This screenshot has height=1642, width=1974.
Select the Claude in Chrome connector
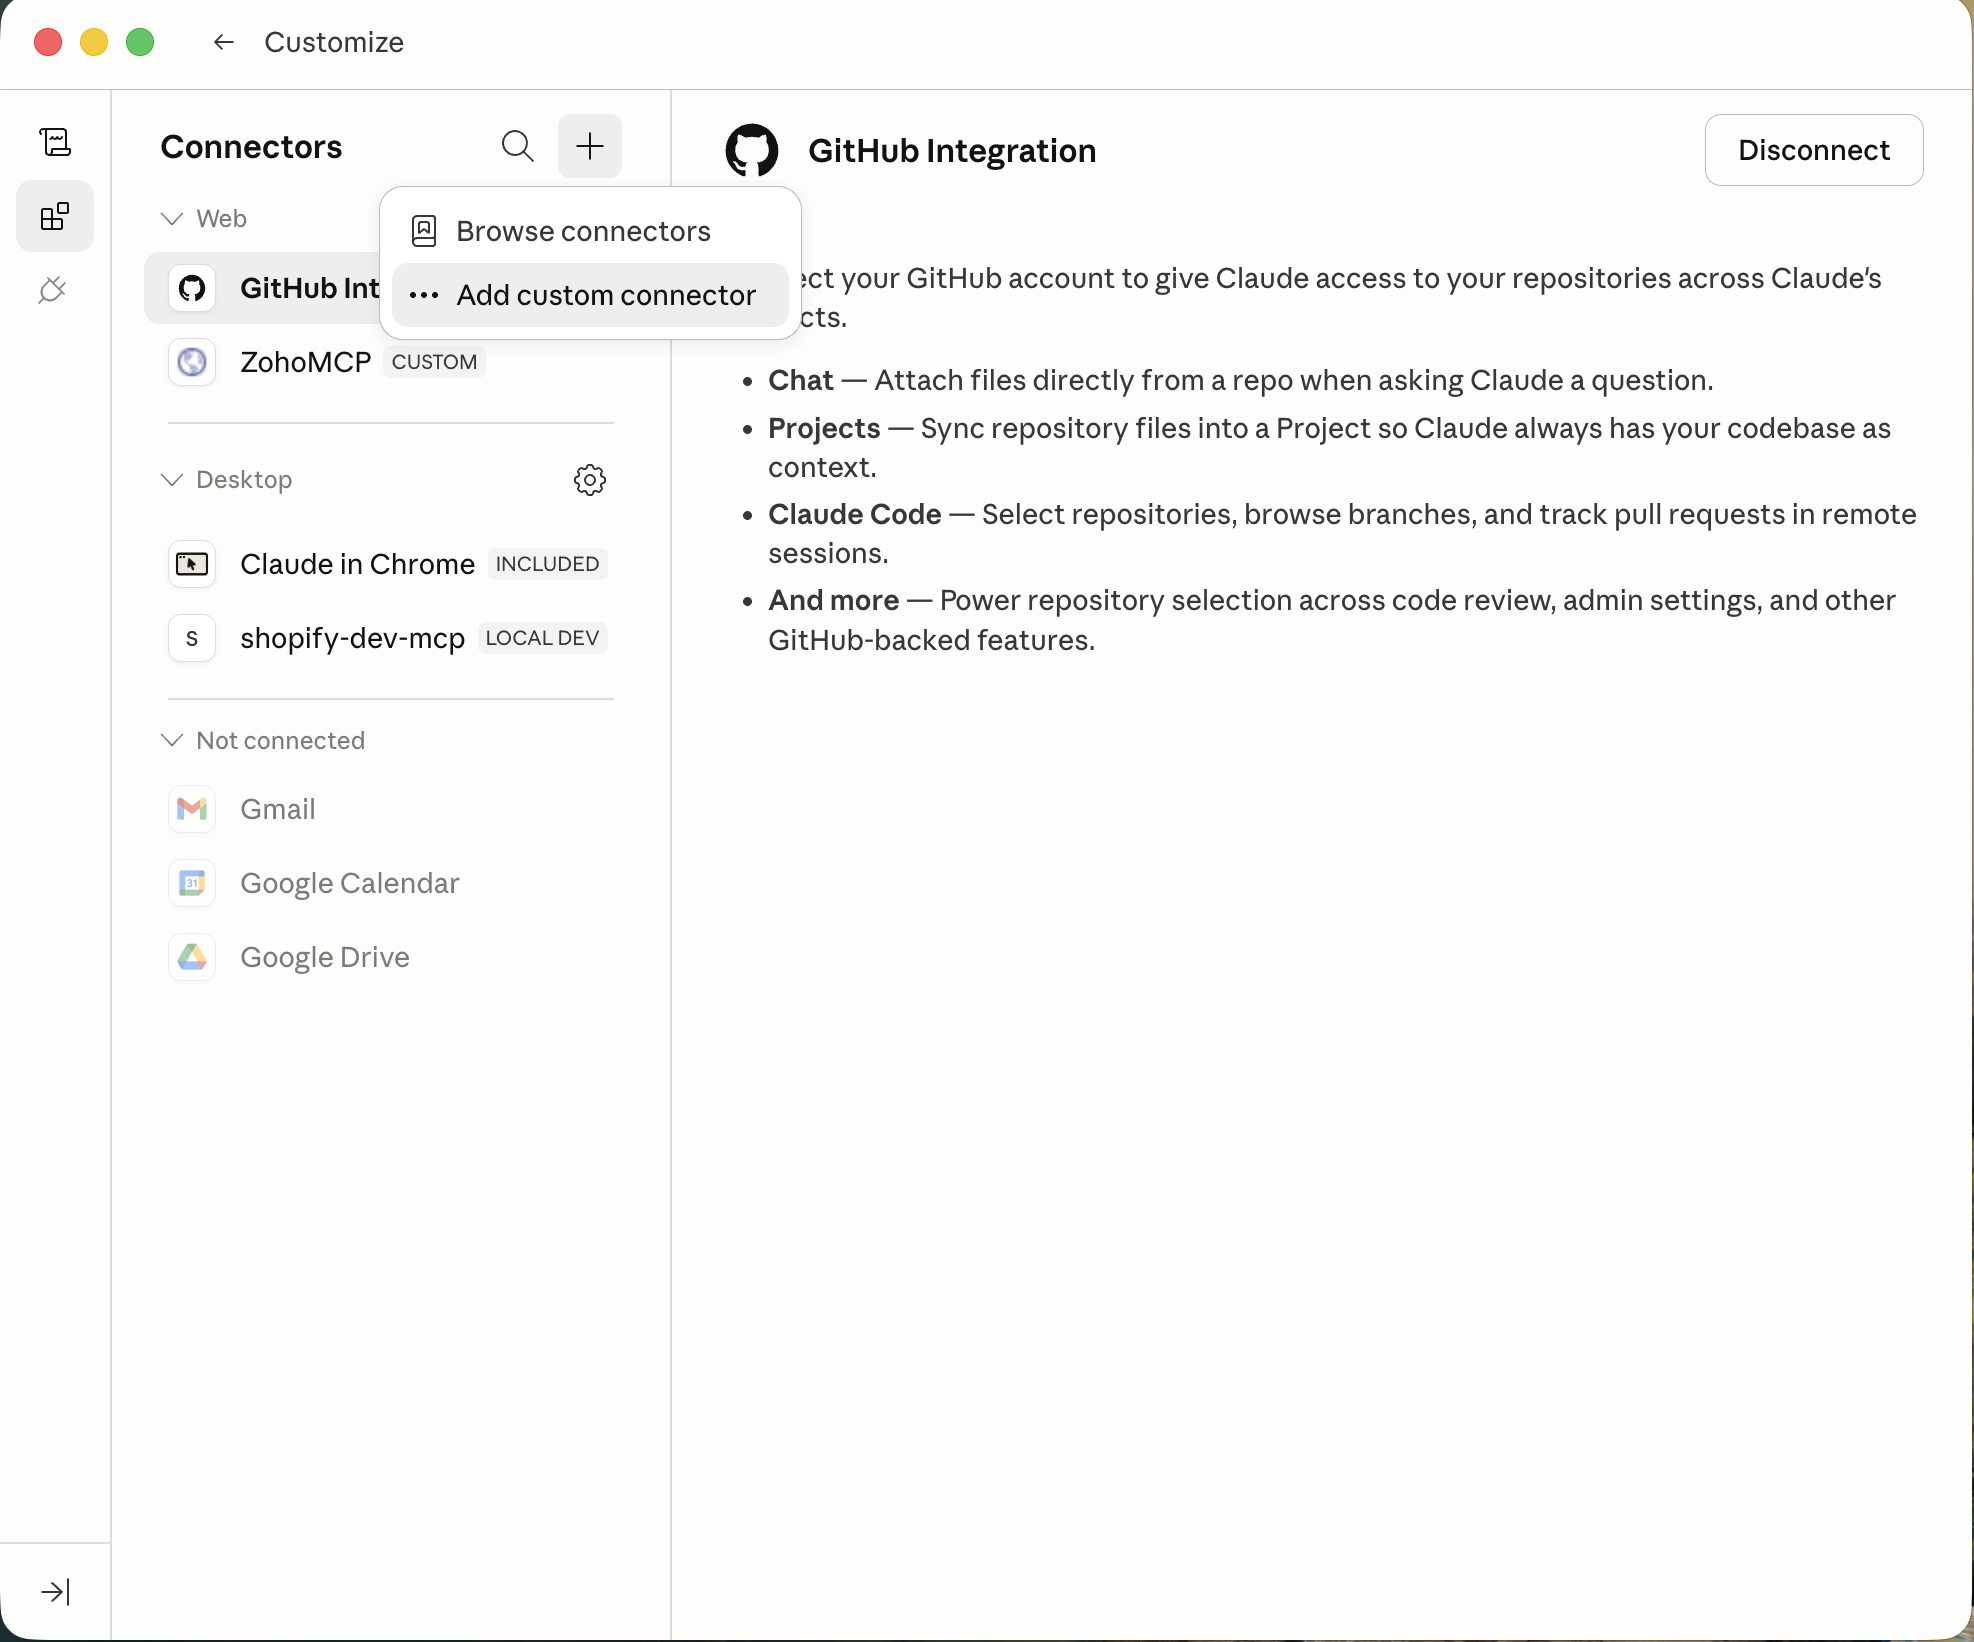388,564
